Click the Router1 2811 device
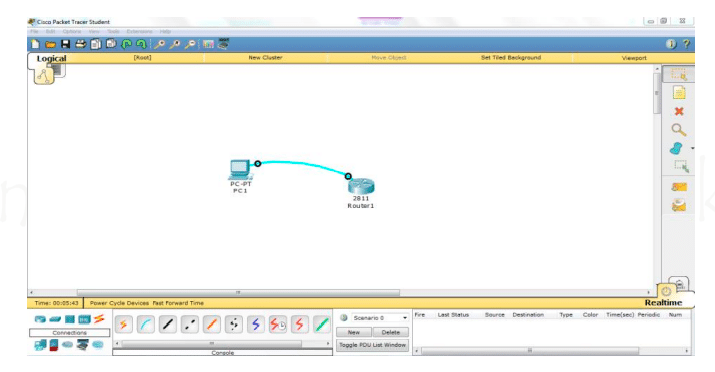The image size is (715, 372). 361,187
